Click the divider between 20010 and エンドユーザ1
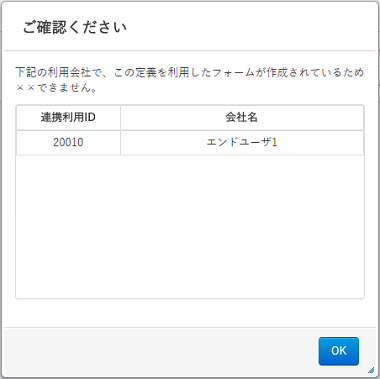This screenshot has height=379, width=380. point(120,142)
